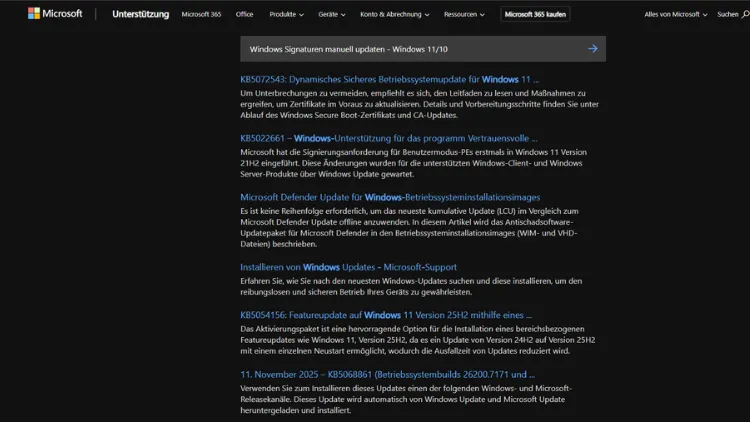The image size is (750, 422).
Task: Go to Microsoft 365 in navigation
Action: [201, 14]
